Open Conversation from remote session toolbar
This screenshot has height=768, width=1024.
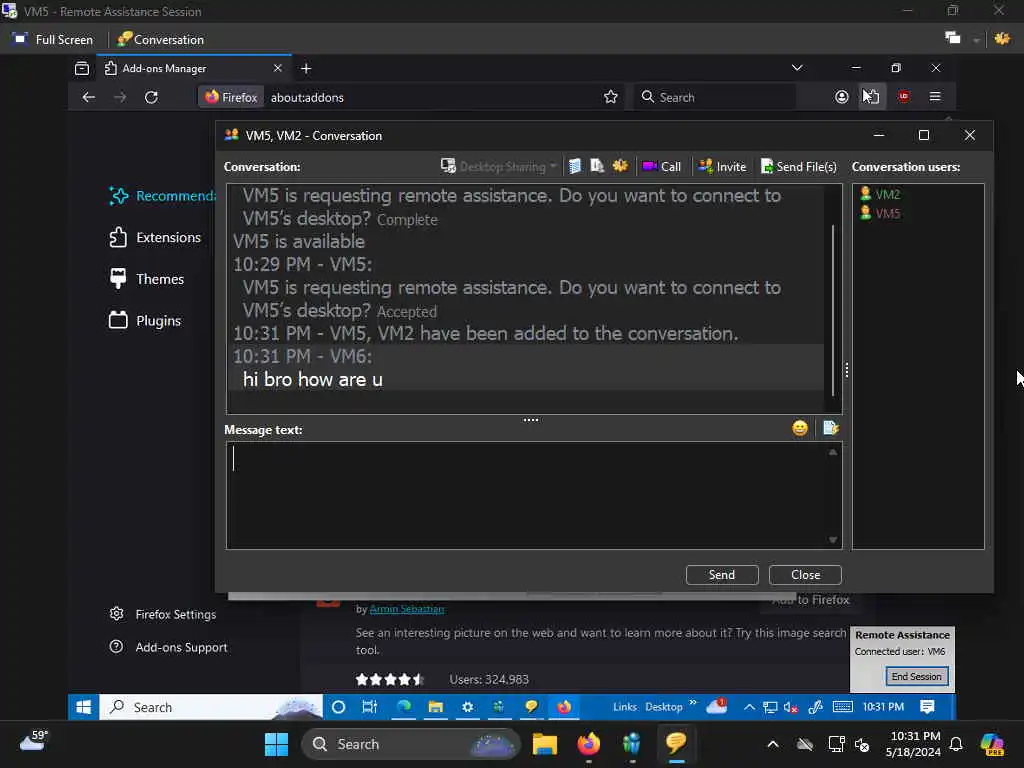(x=161, y=39)
